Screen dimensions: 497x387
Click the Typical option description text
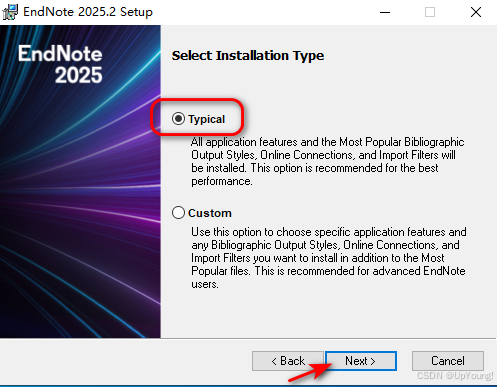pyautogui.click(x=327, y=161)
